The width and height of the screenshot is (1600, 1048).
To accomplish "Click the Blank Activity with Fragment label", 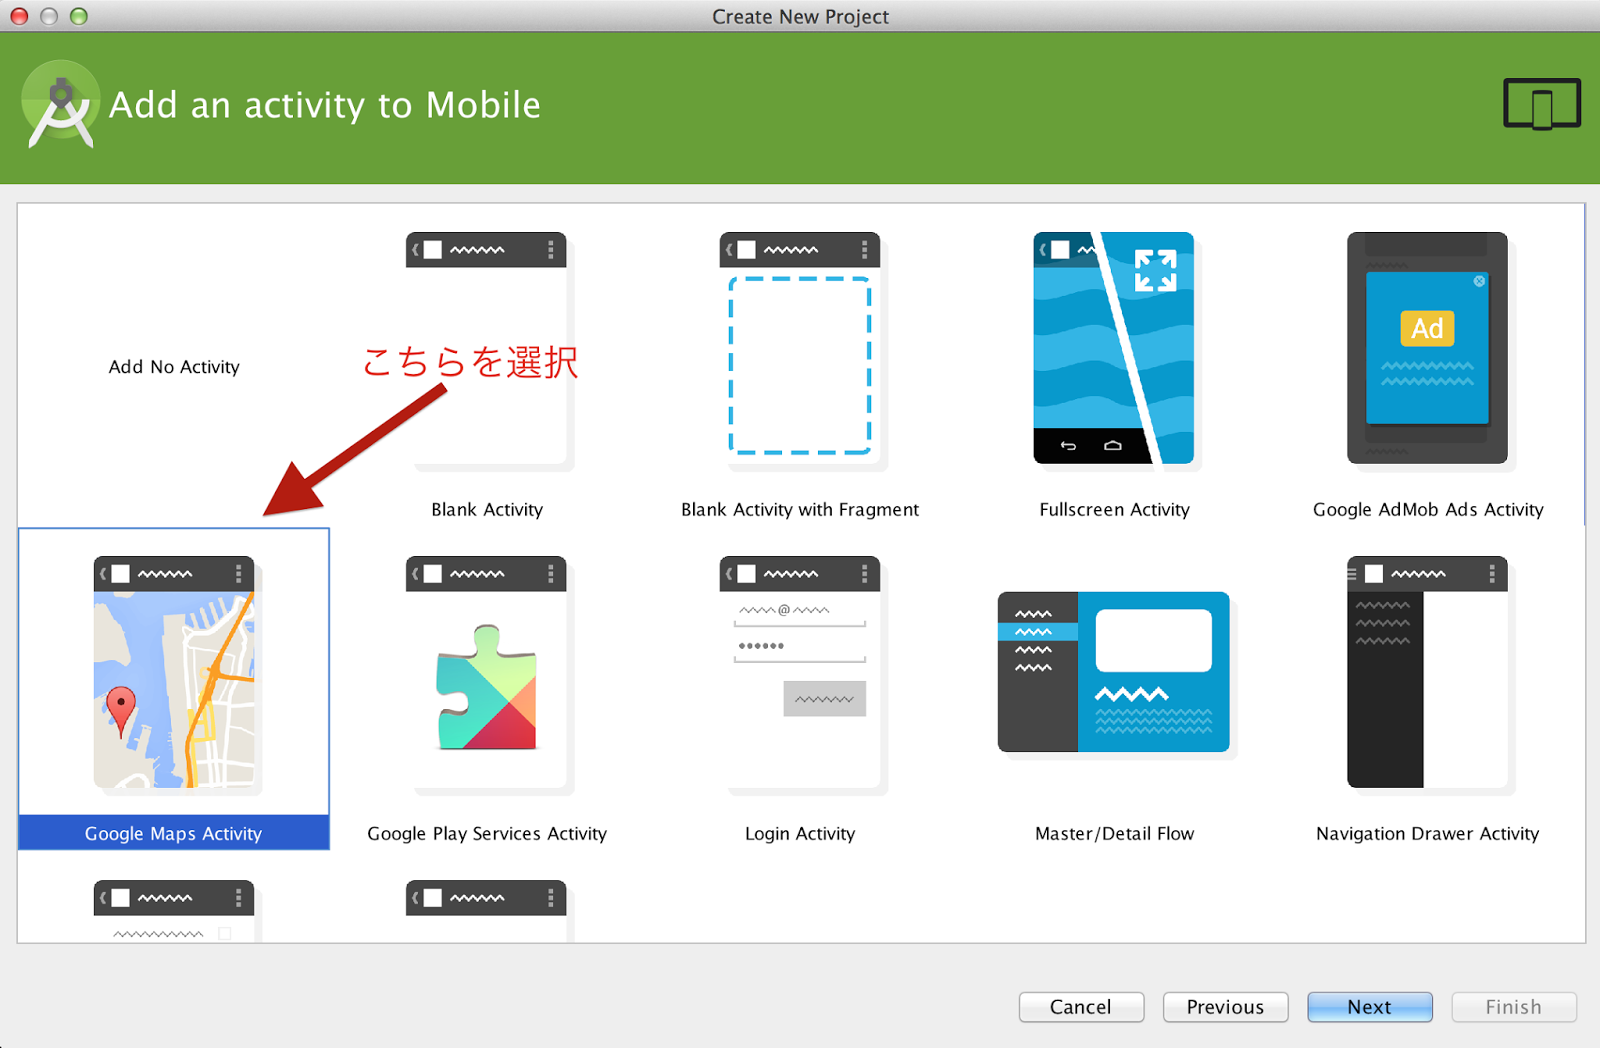I will pyautogui.click(x=800, y=509).
